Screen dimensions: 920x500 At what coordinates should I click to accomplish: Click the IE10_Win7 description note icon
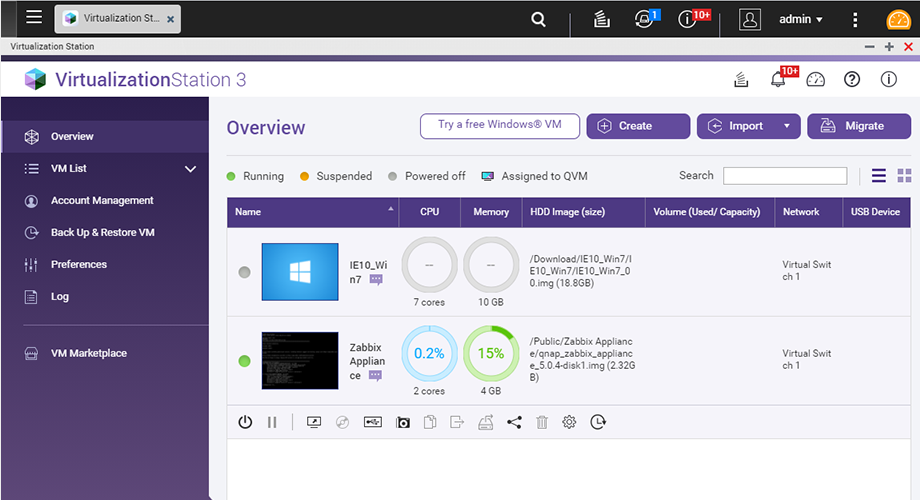(x=376, y=280)
